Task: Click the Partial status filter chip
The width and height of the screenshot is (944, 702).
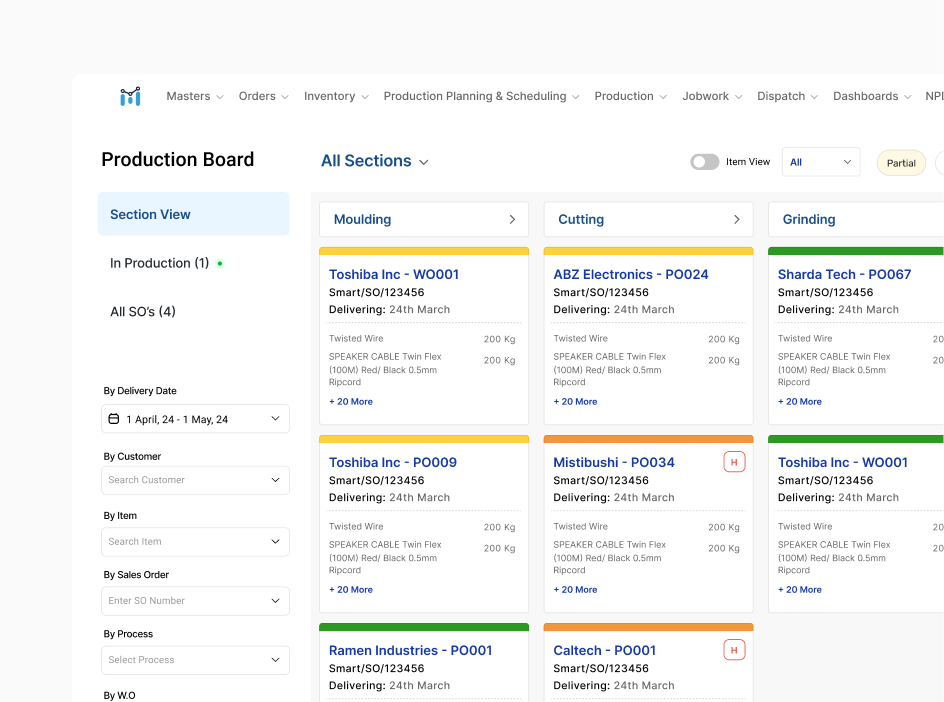Action: [x=900, y=163]
